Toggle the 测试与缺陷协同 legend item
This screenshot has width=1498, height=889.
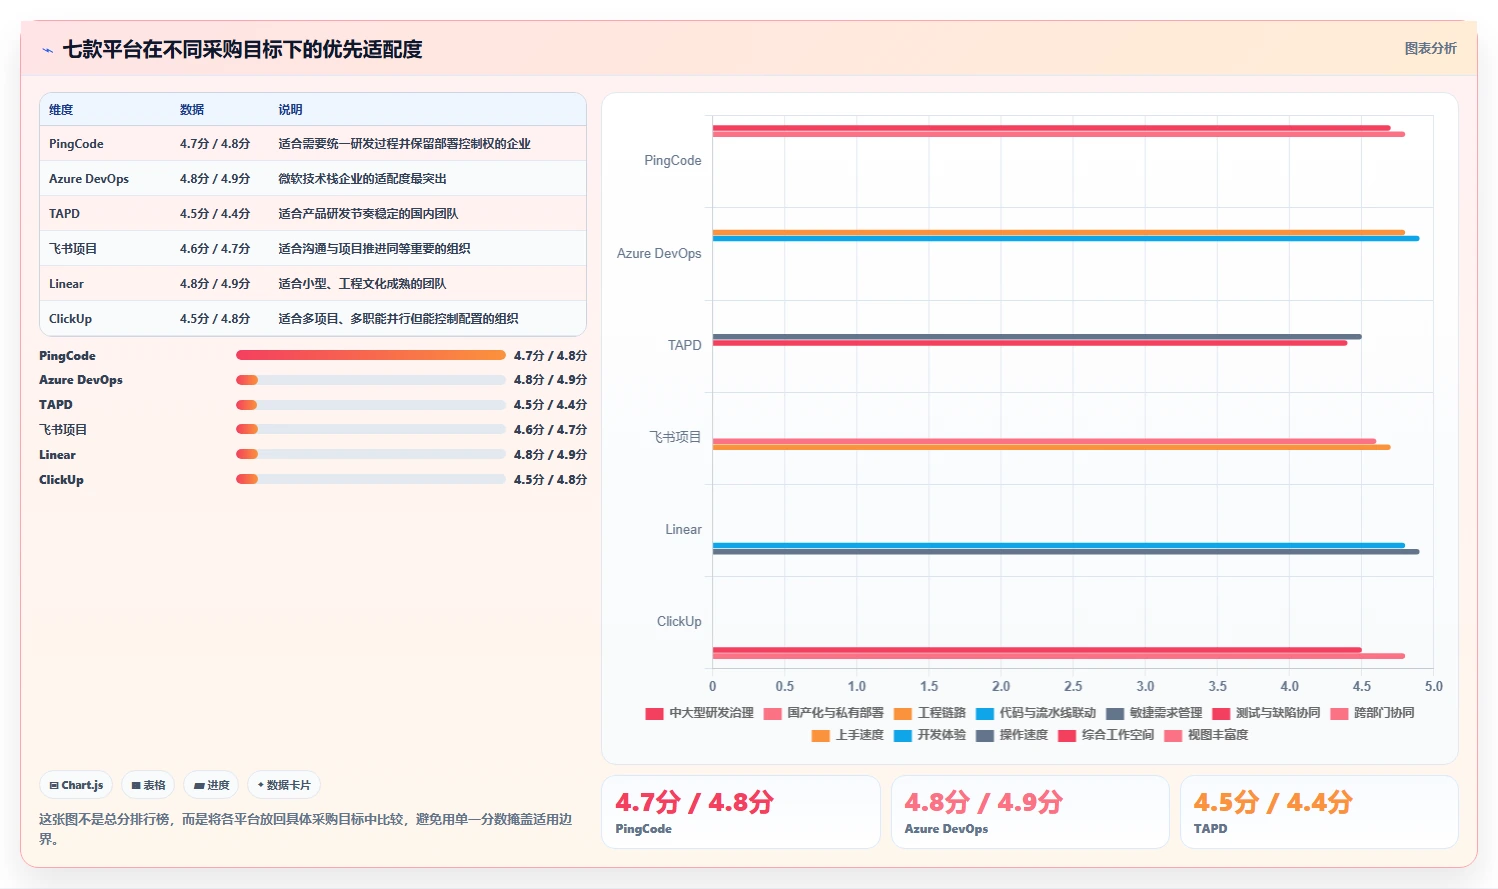click(x=1265, y=713)
